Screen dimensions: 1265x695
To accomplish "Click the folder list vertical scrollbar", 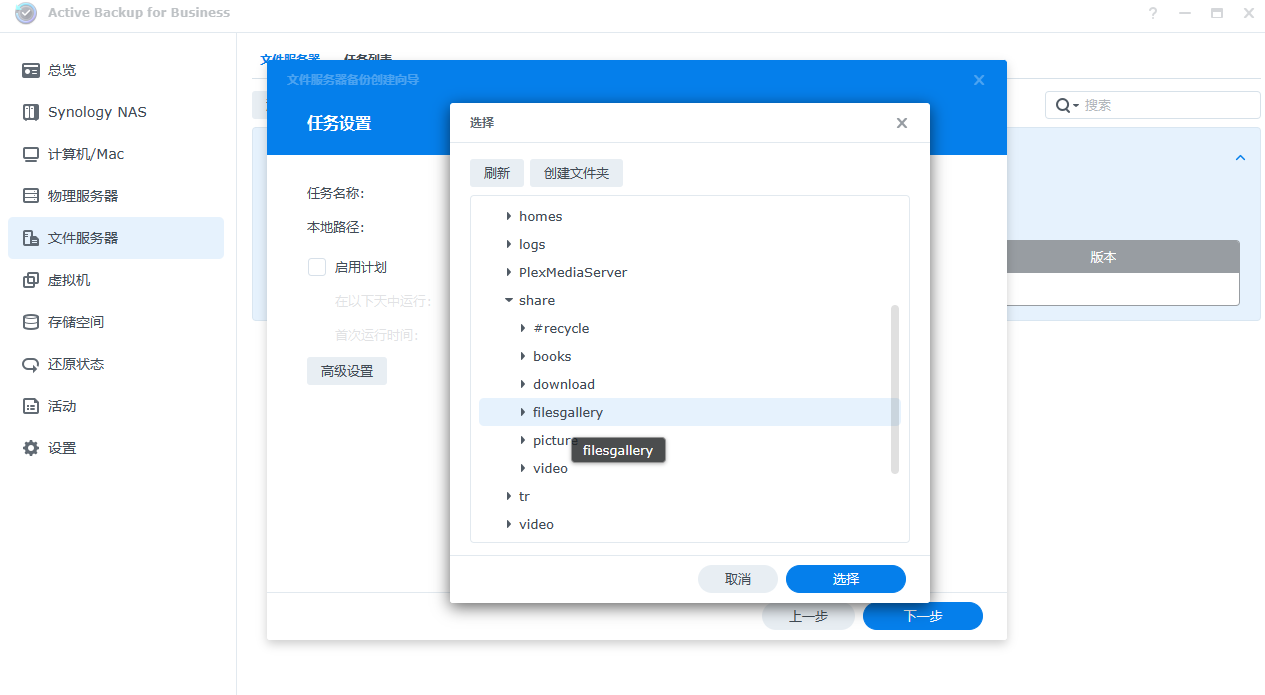I will point(895,390).
